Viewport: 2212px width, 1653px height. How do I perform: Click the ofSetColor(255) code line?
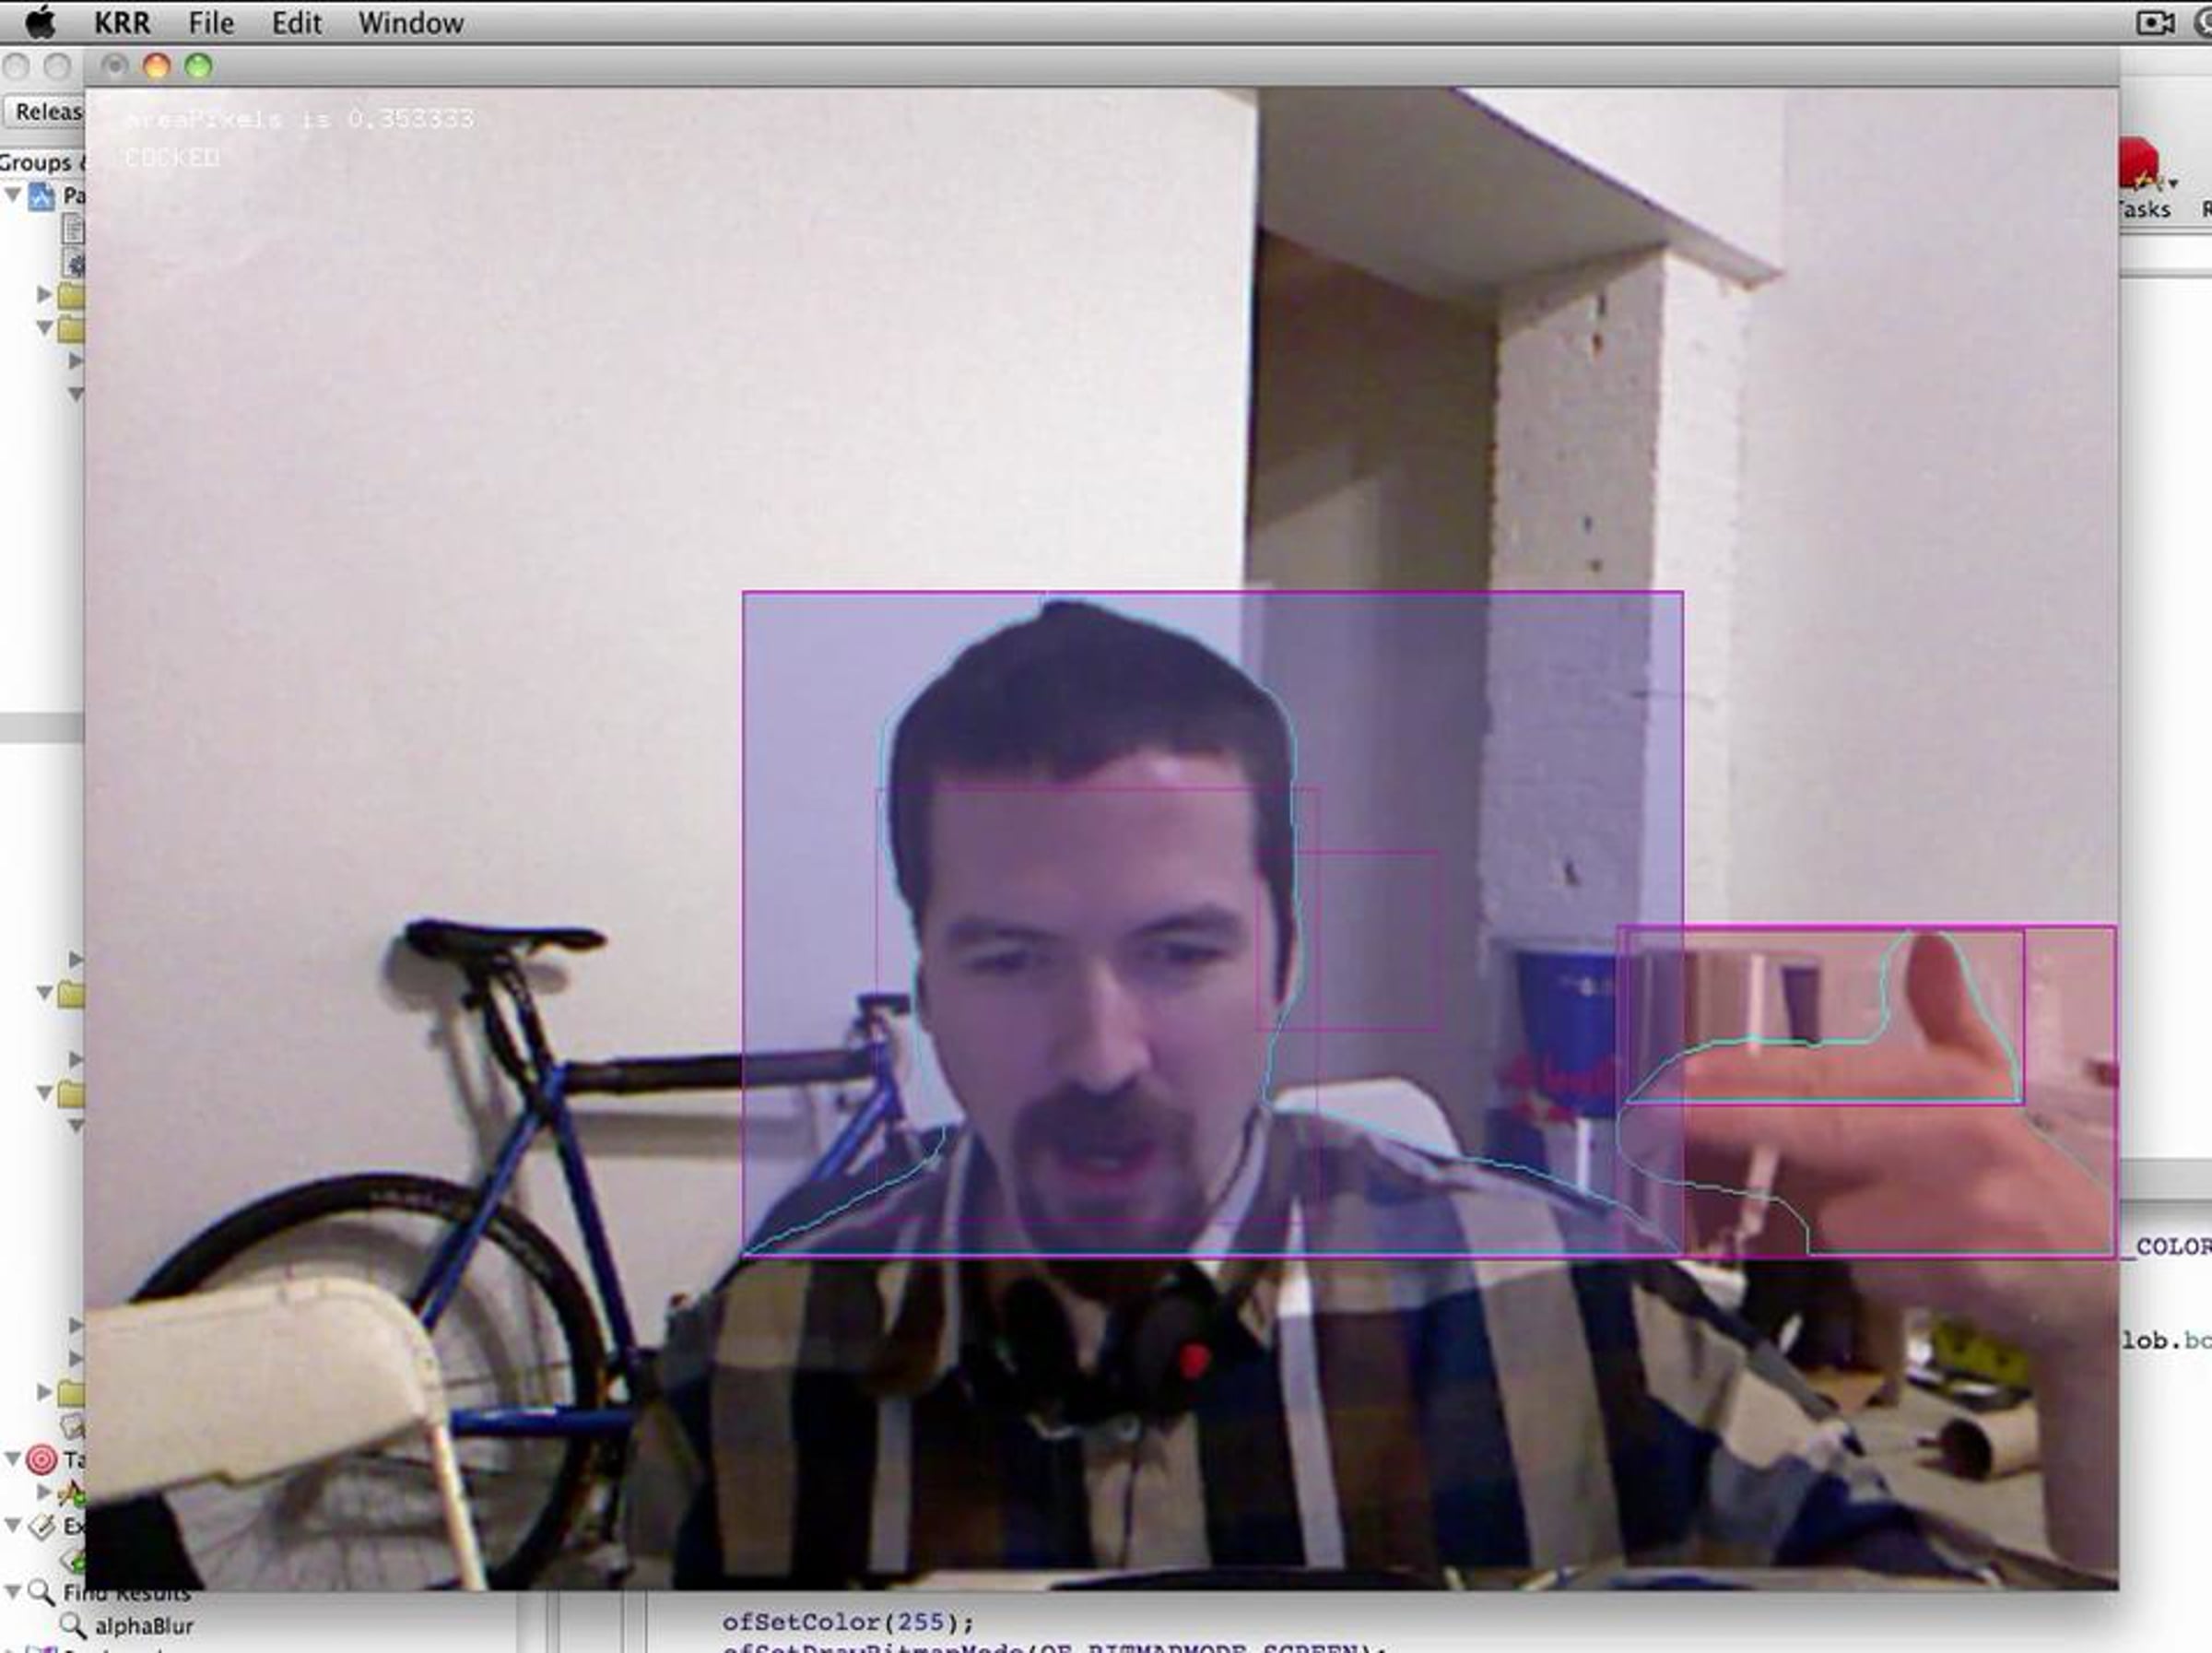click(x=848, y=1621)
